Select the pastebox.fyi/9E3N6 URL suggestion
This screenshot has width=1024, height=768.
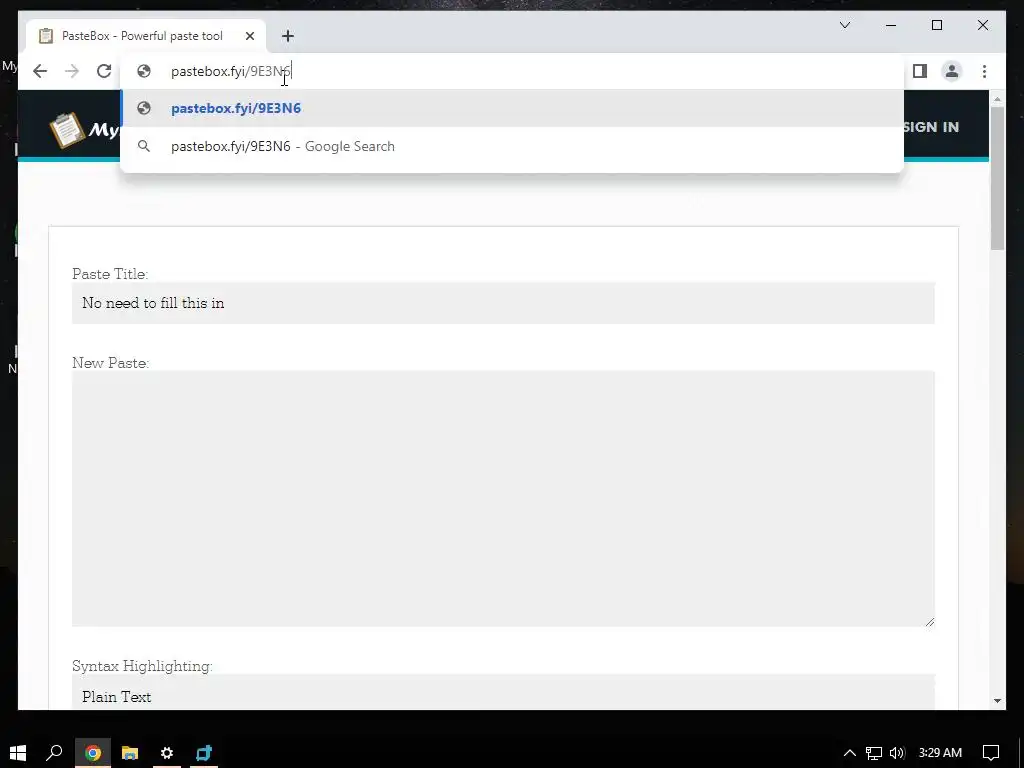(x=512, y=108)
